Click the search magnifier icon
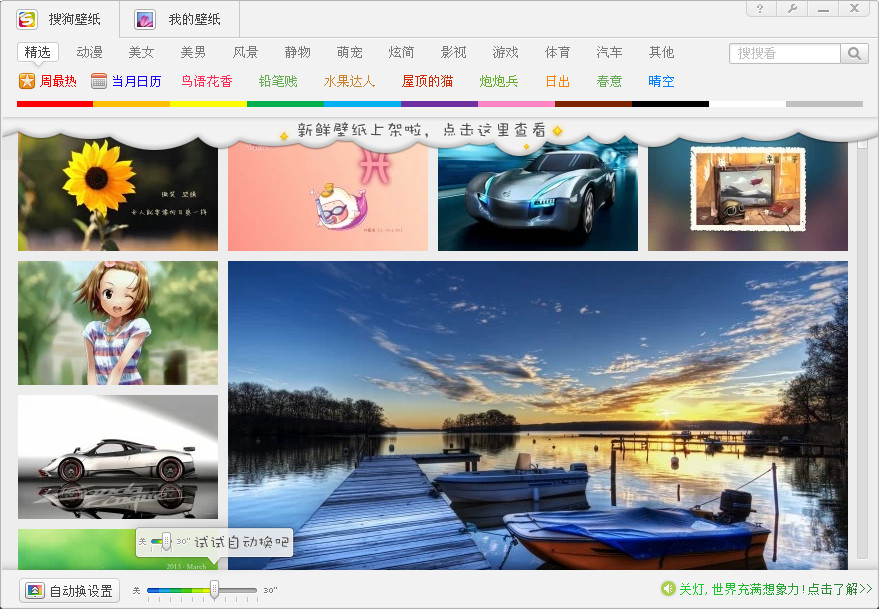Viewport: 879px width, 609px height. [856, 53]
